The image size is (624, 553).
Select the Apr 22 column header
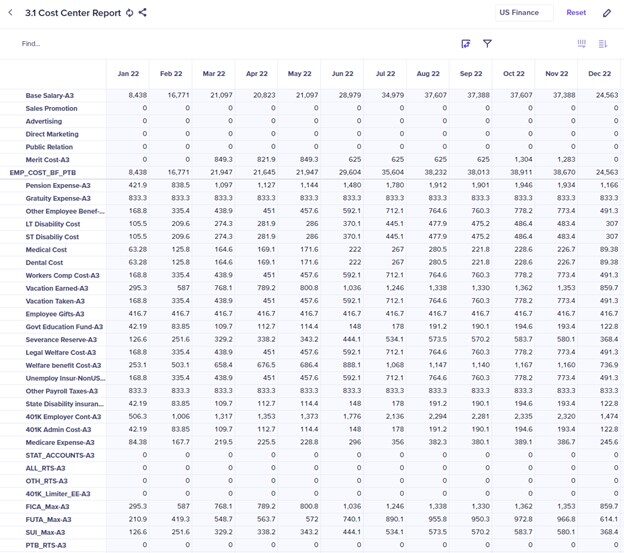[x=257, y=74]
